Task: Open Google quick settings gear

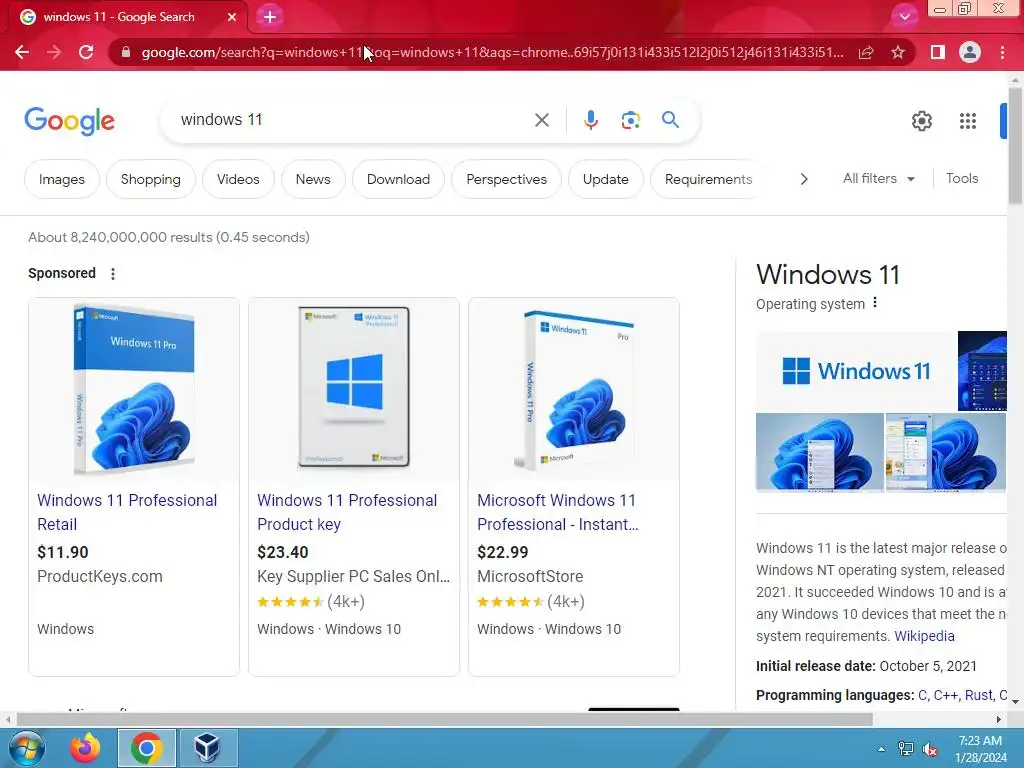Action: [x=921, y=121]
